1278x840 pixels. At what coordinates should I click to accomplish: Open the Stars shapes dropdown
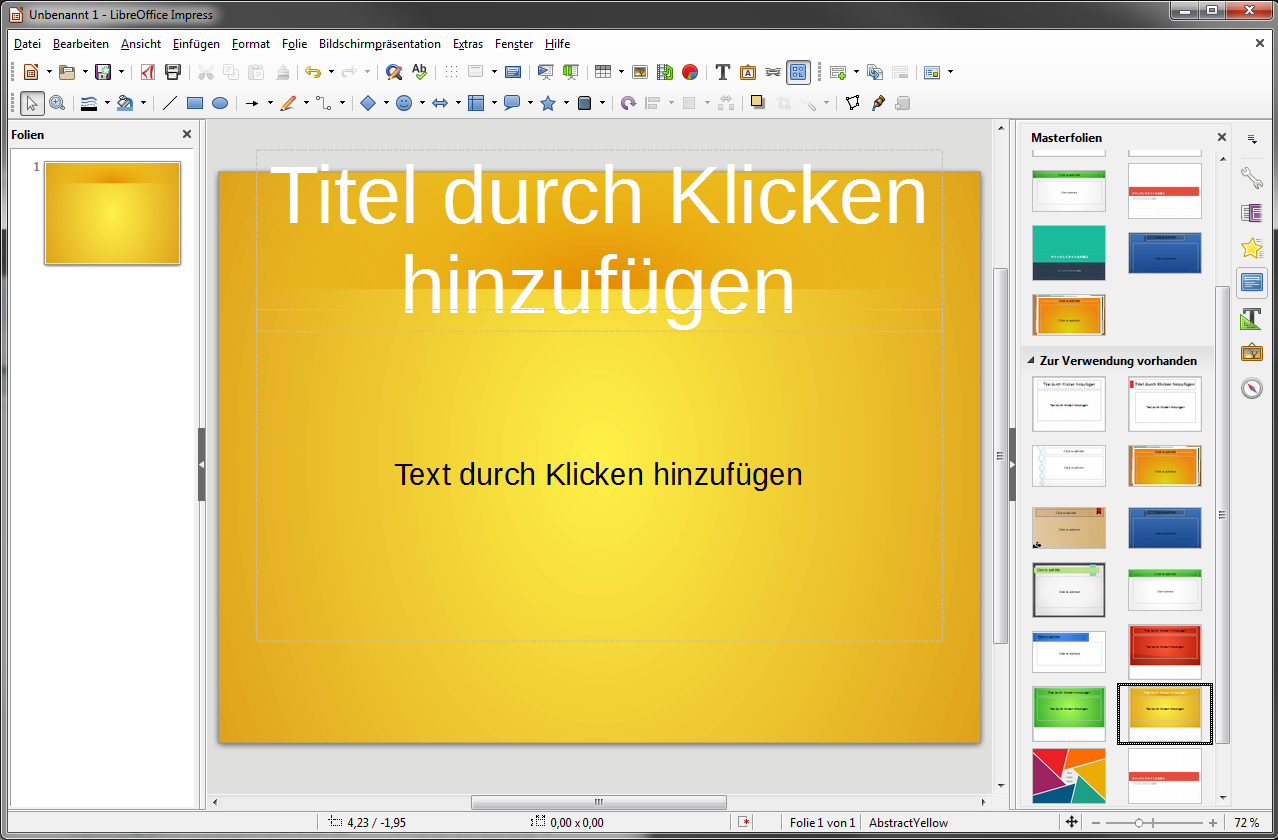pos(566,103)
